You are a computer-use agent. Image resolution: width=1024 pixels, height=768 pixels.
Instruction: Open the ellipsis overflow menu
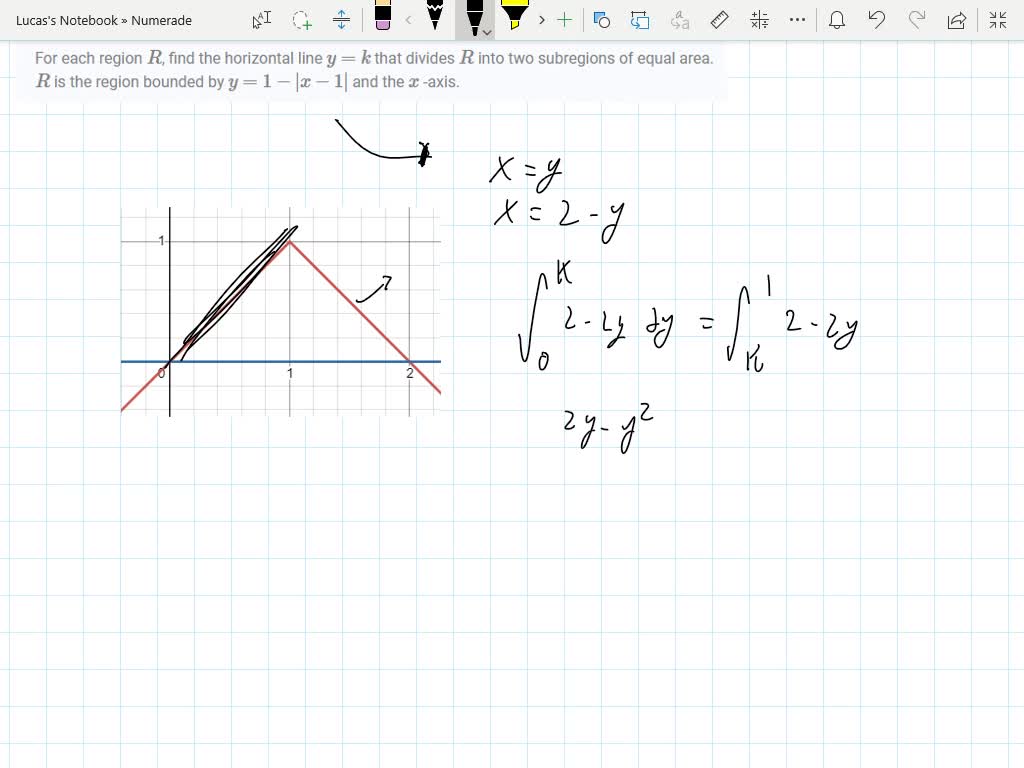pos(797,20)
